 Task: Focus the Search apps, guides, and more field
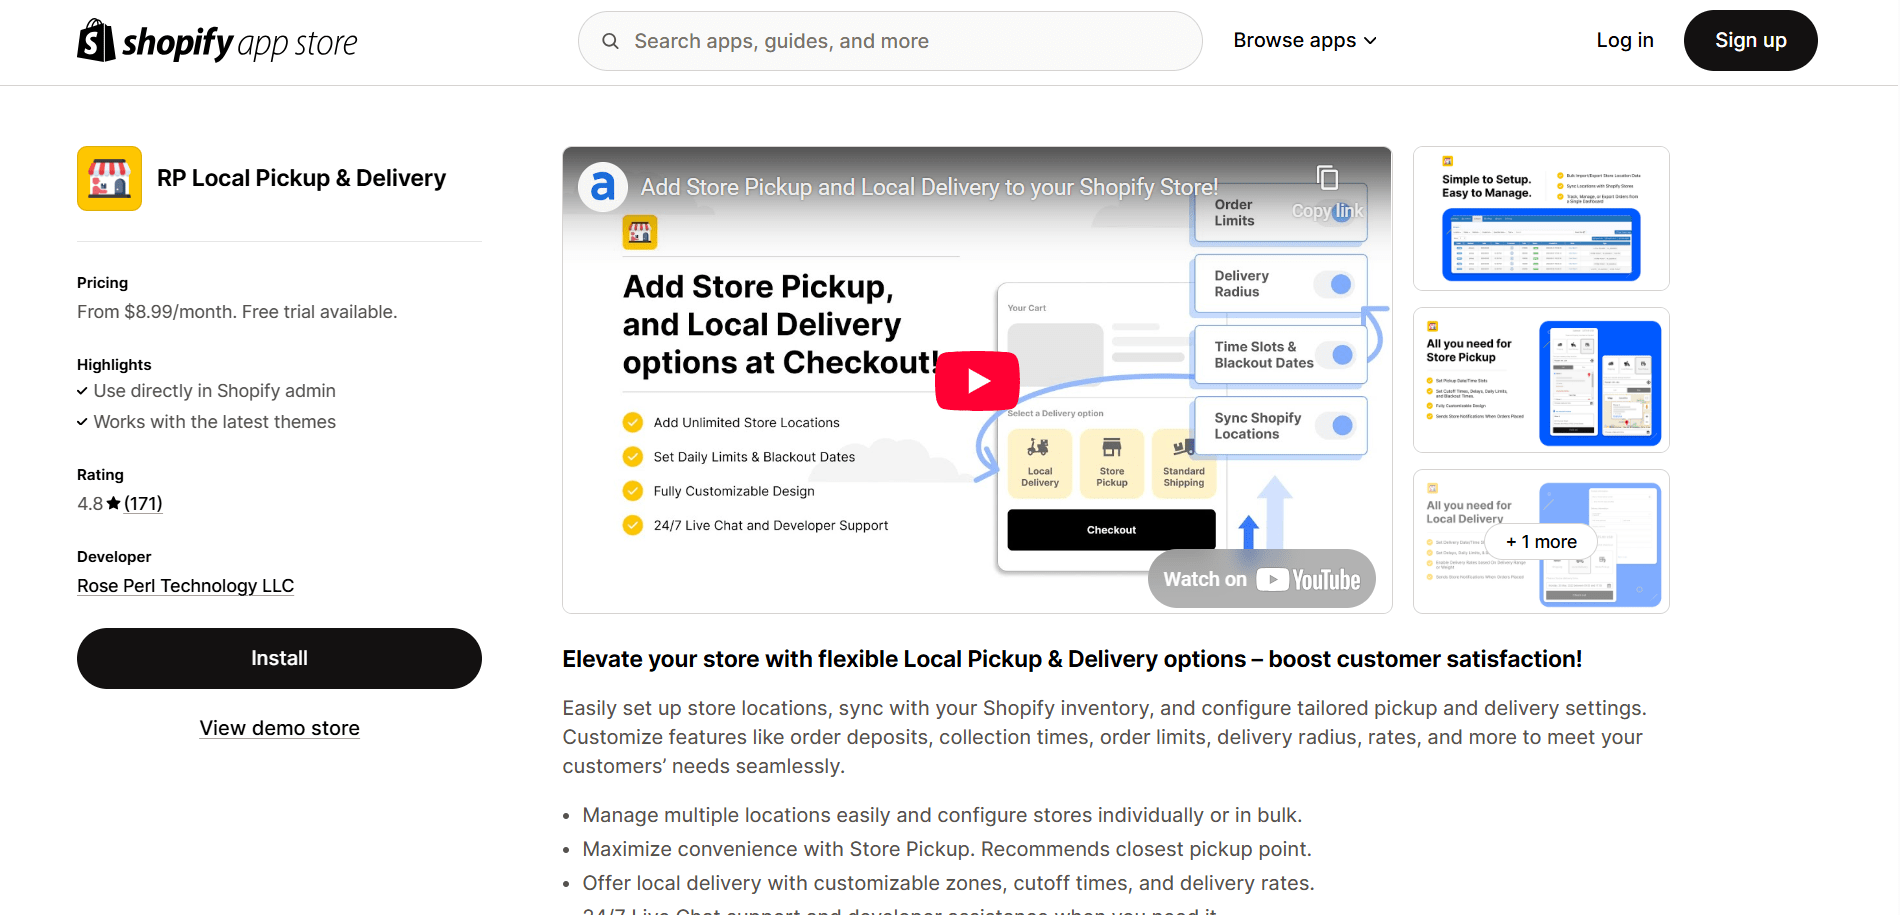(x=890, y=41)
